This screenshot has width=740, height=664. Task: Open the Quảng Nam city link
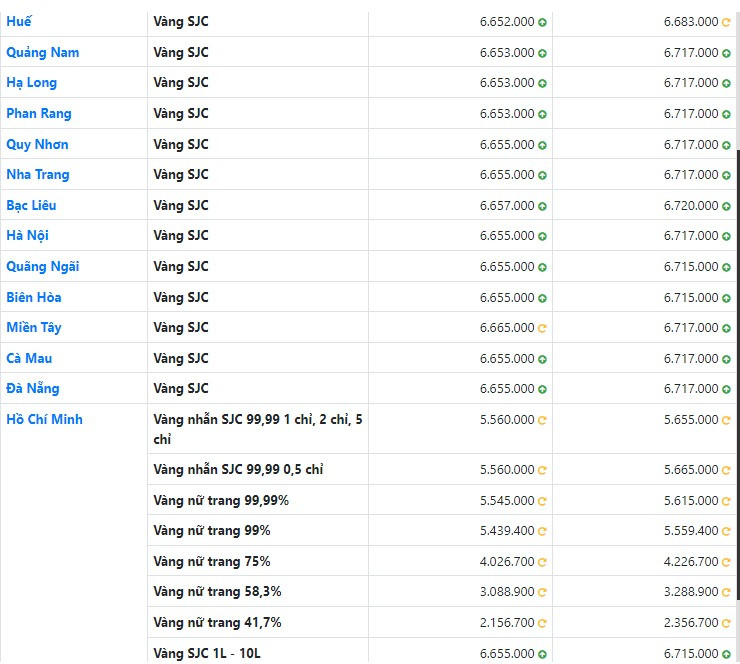(42, 52)
